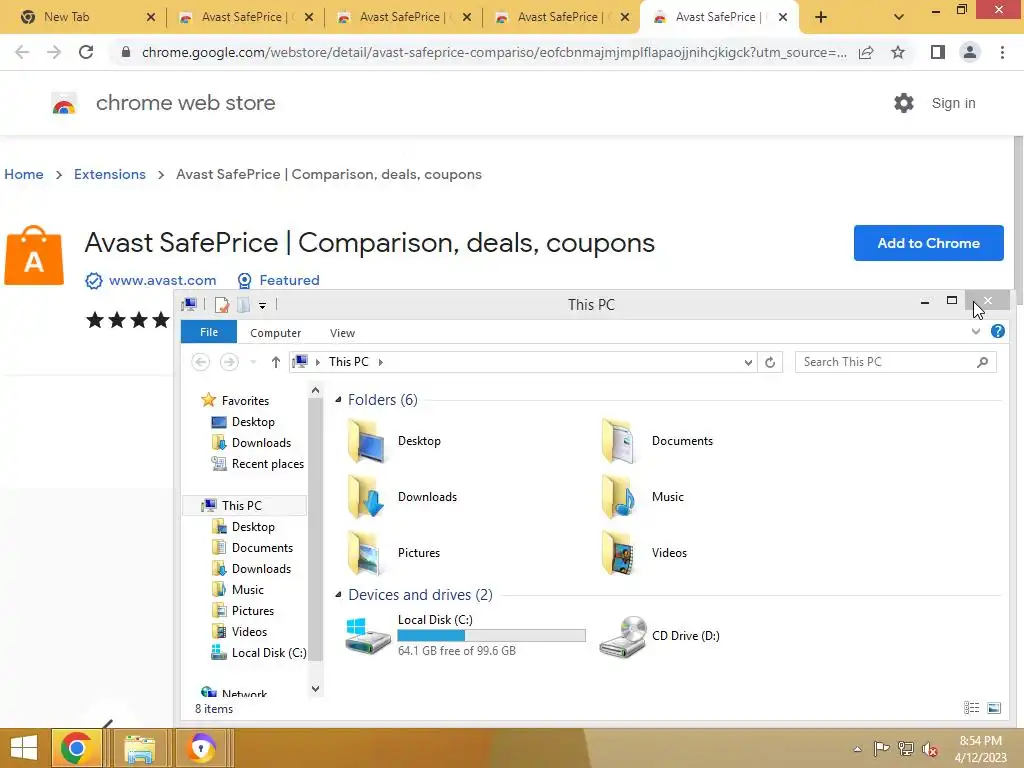The width and height of the screenshot is (1024, 768).
Task: Click the search magnifier in Explorer
Action: pyautogui.click(x=983, y=362)
